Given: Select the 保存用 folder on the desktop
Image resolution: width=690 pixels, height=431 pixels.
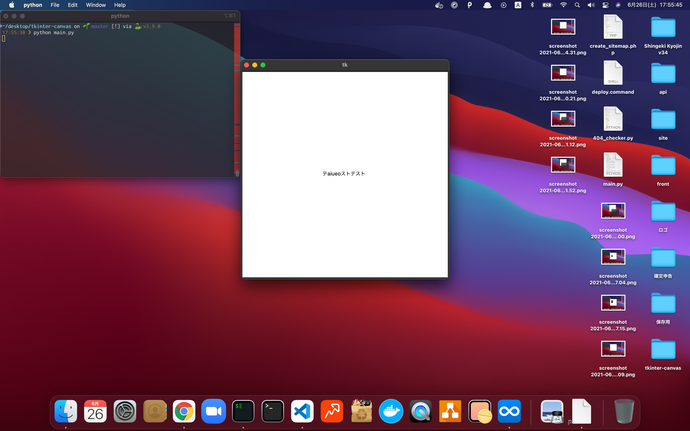Looking at the screenshot, I should [x=663, y=307].
